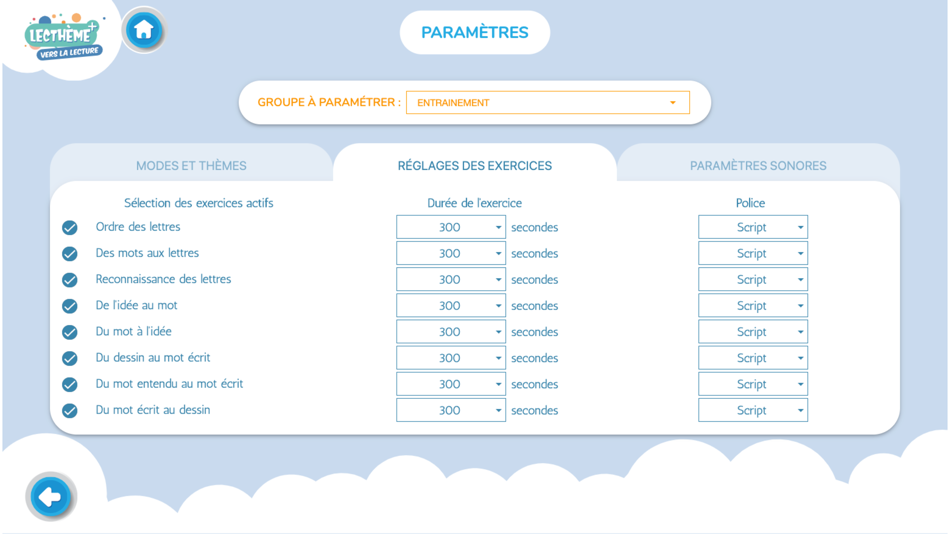Go to home with the house icon
Image resolution: width=950 pixels, height=534 pixels.
[x=144, y=30]
